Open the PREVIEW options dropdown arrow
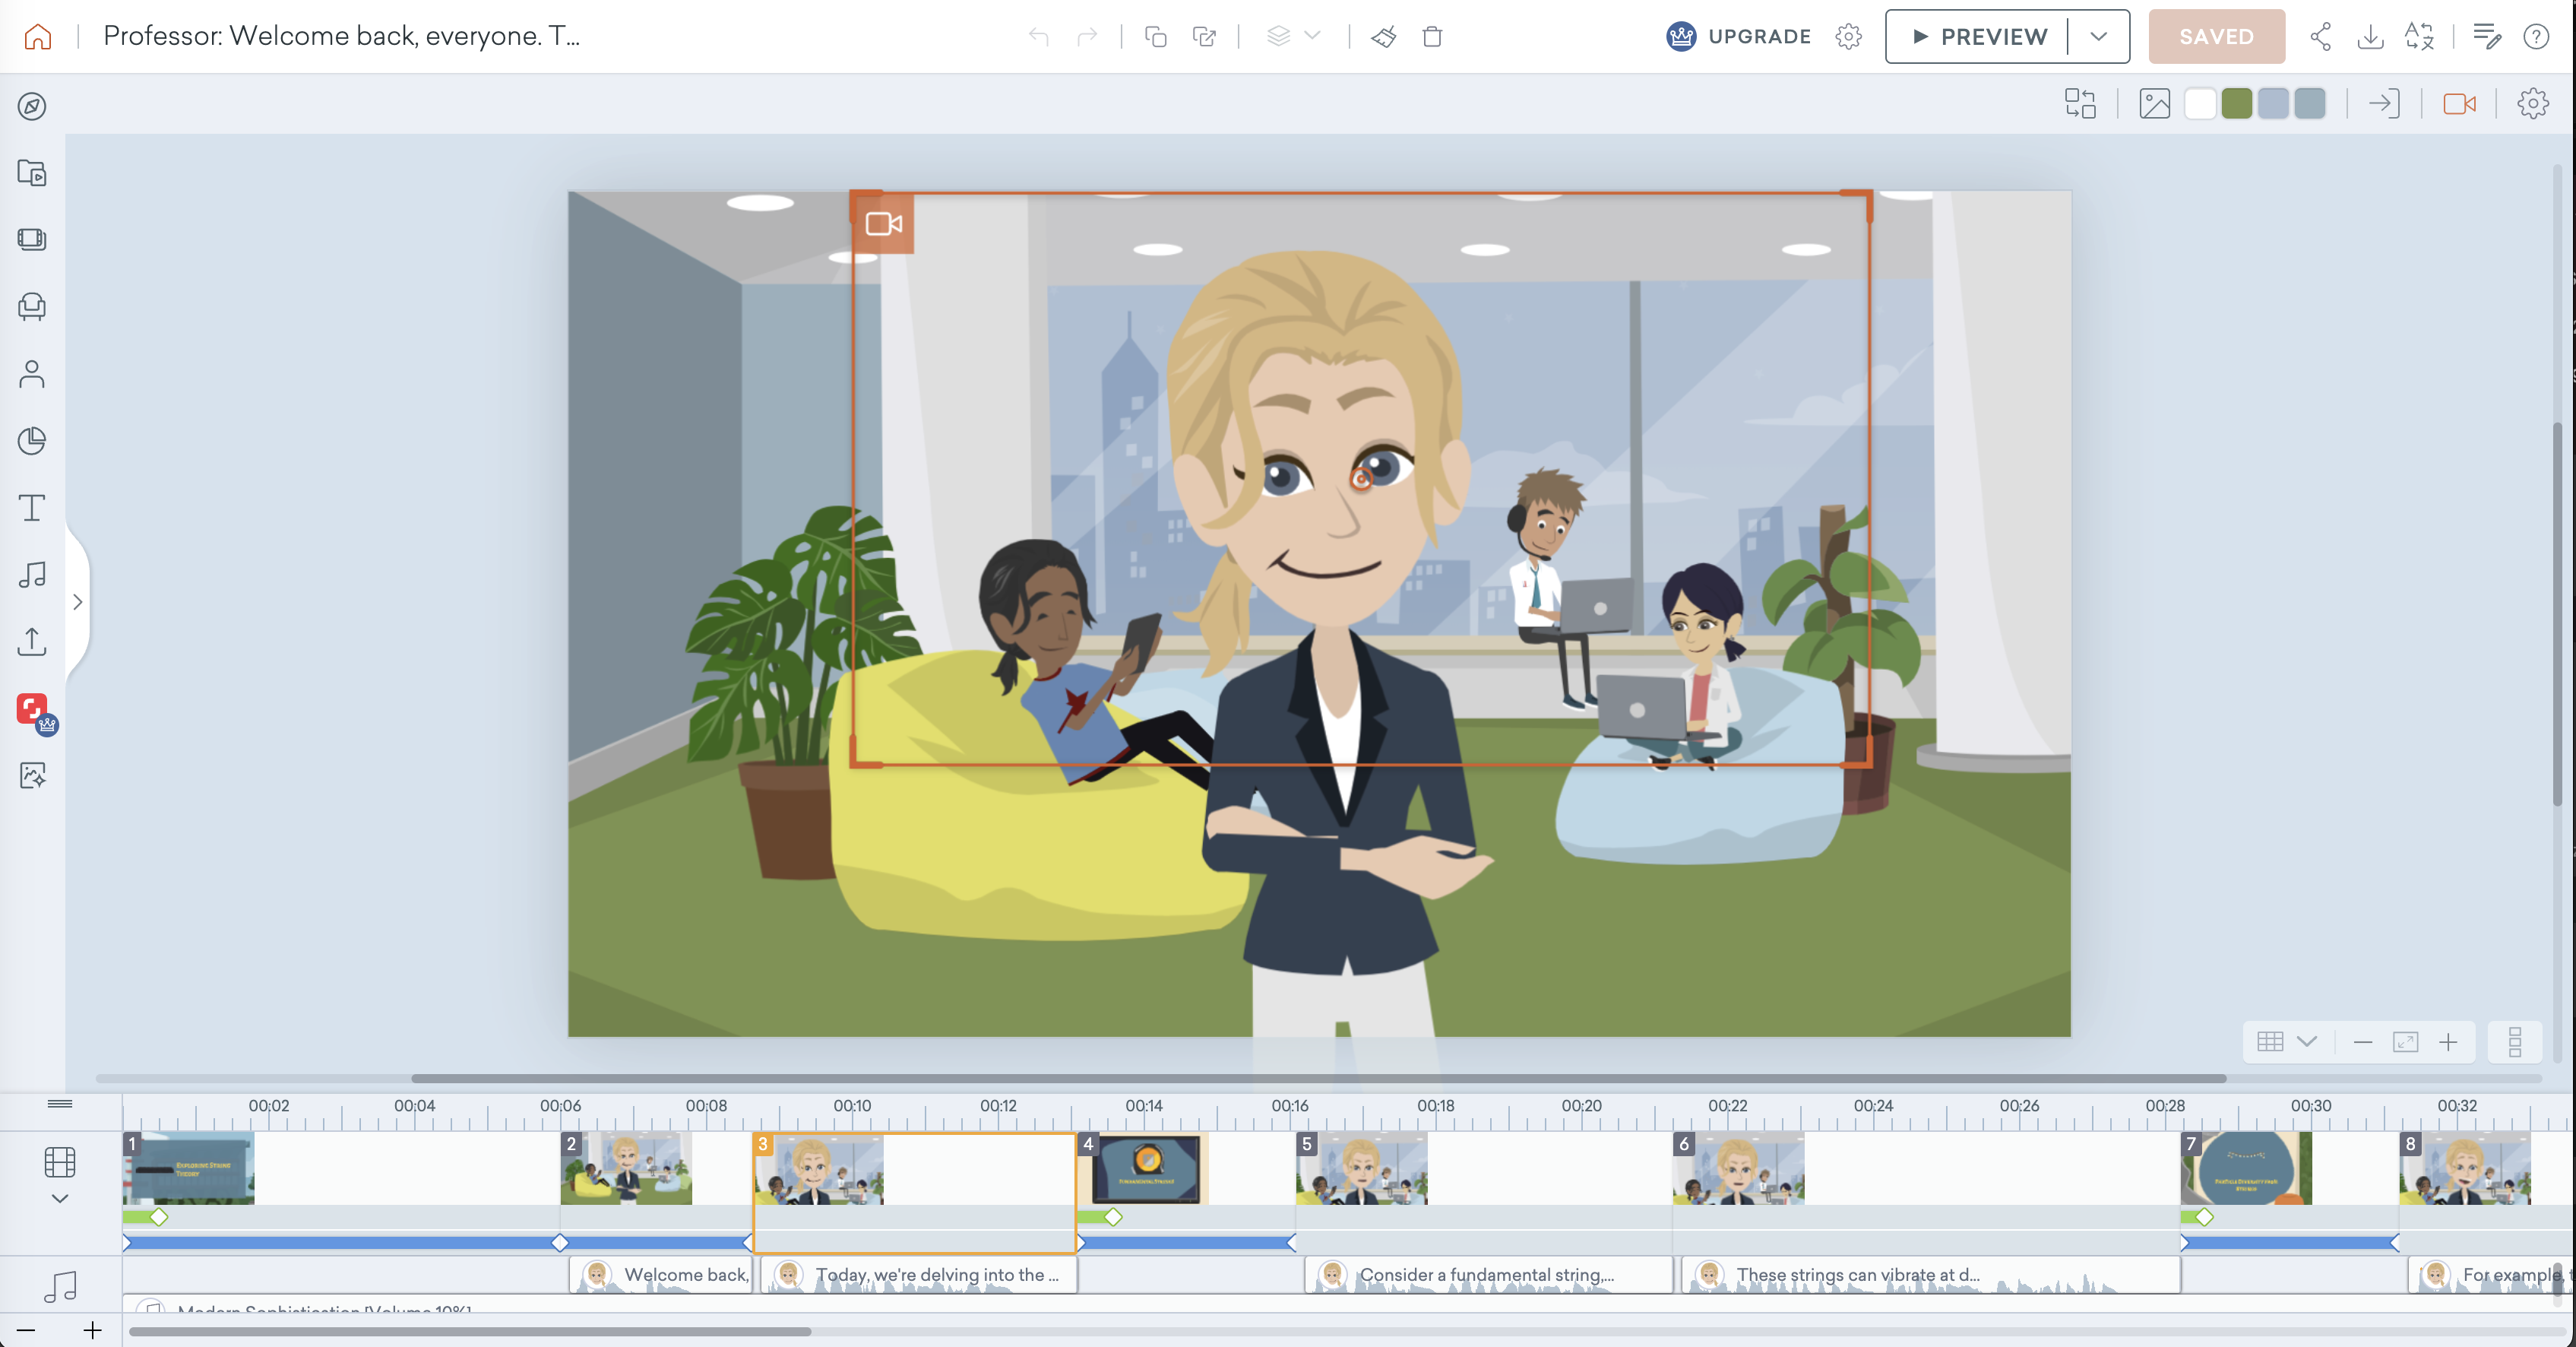 tap(2098, 37)
